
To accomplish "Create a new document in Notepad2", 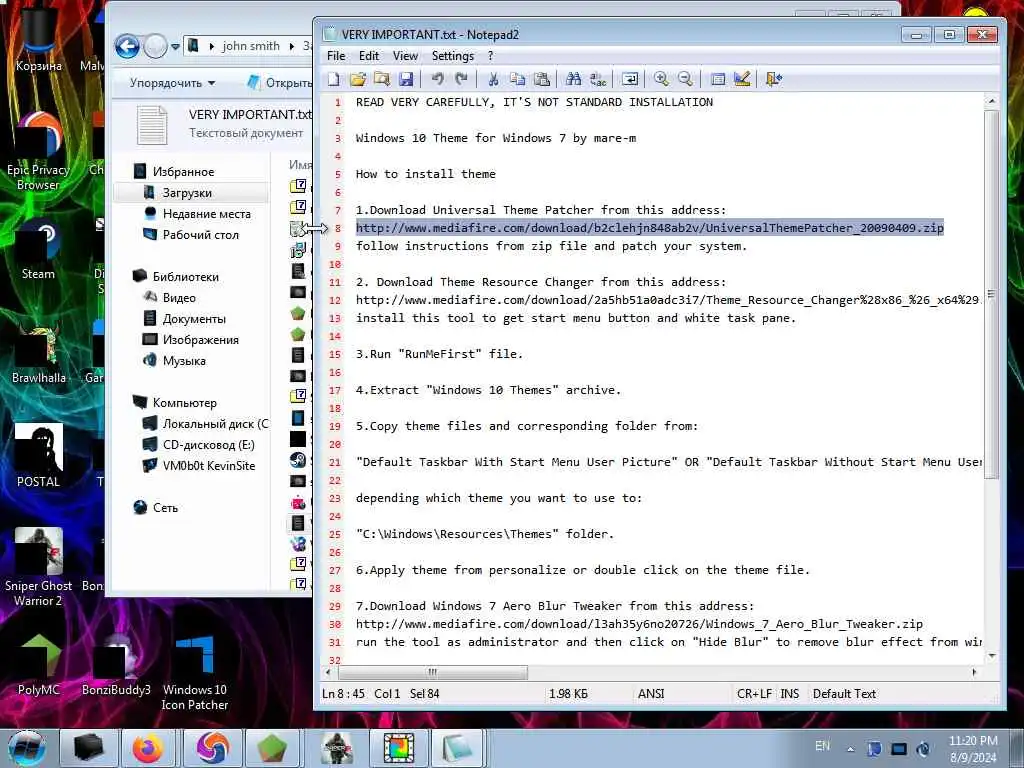I will [x=334, y=79].
